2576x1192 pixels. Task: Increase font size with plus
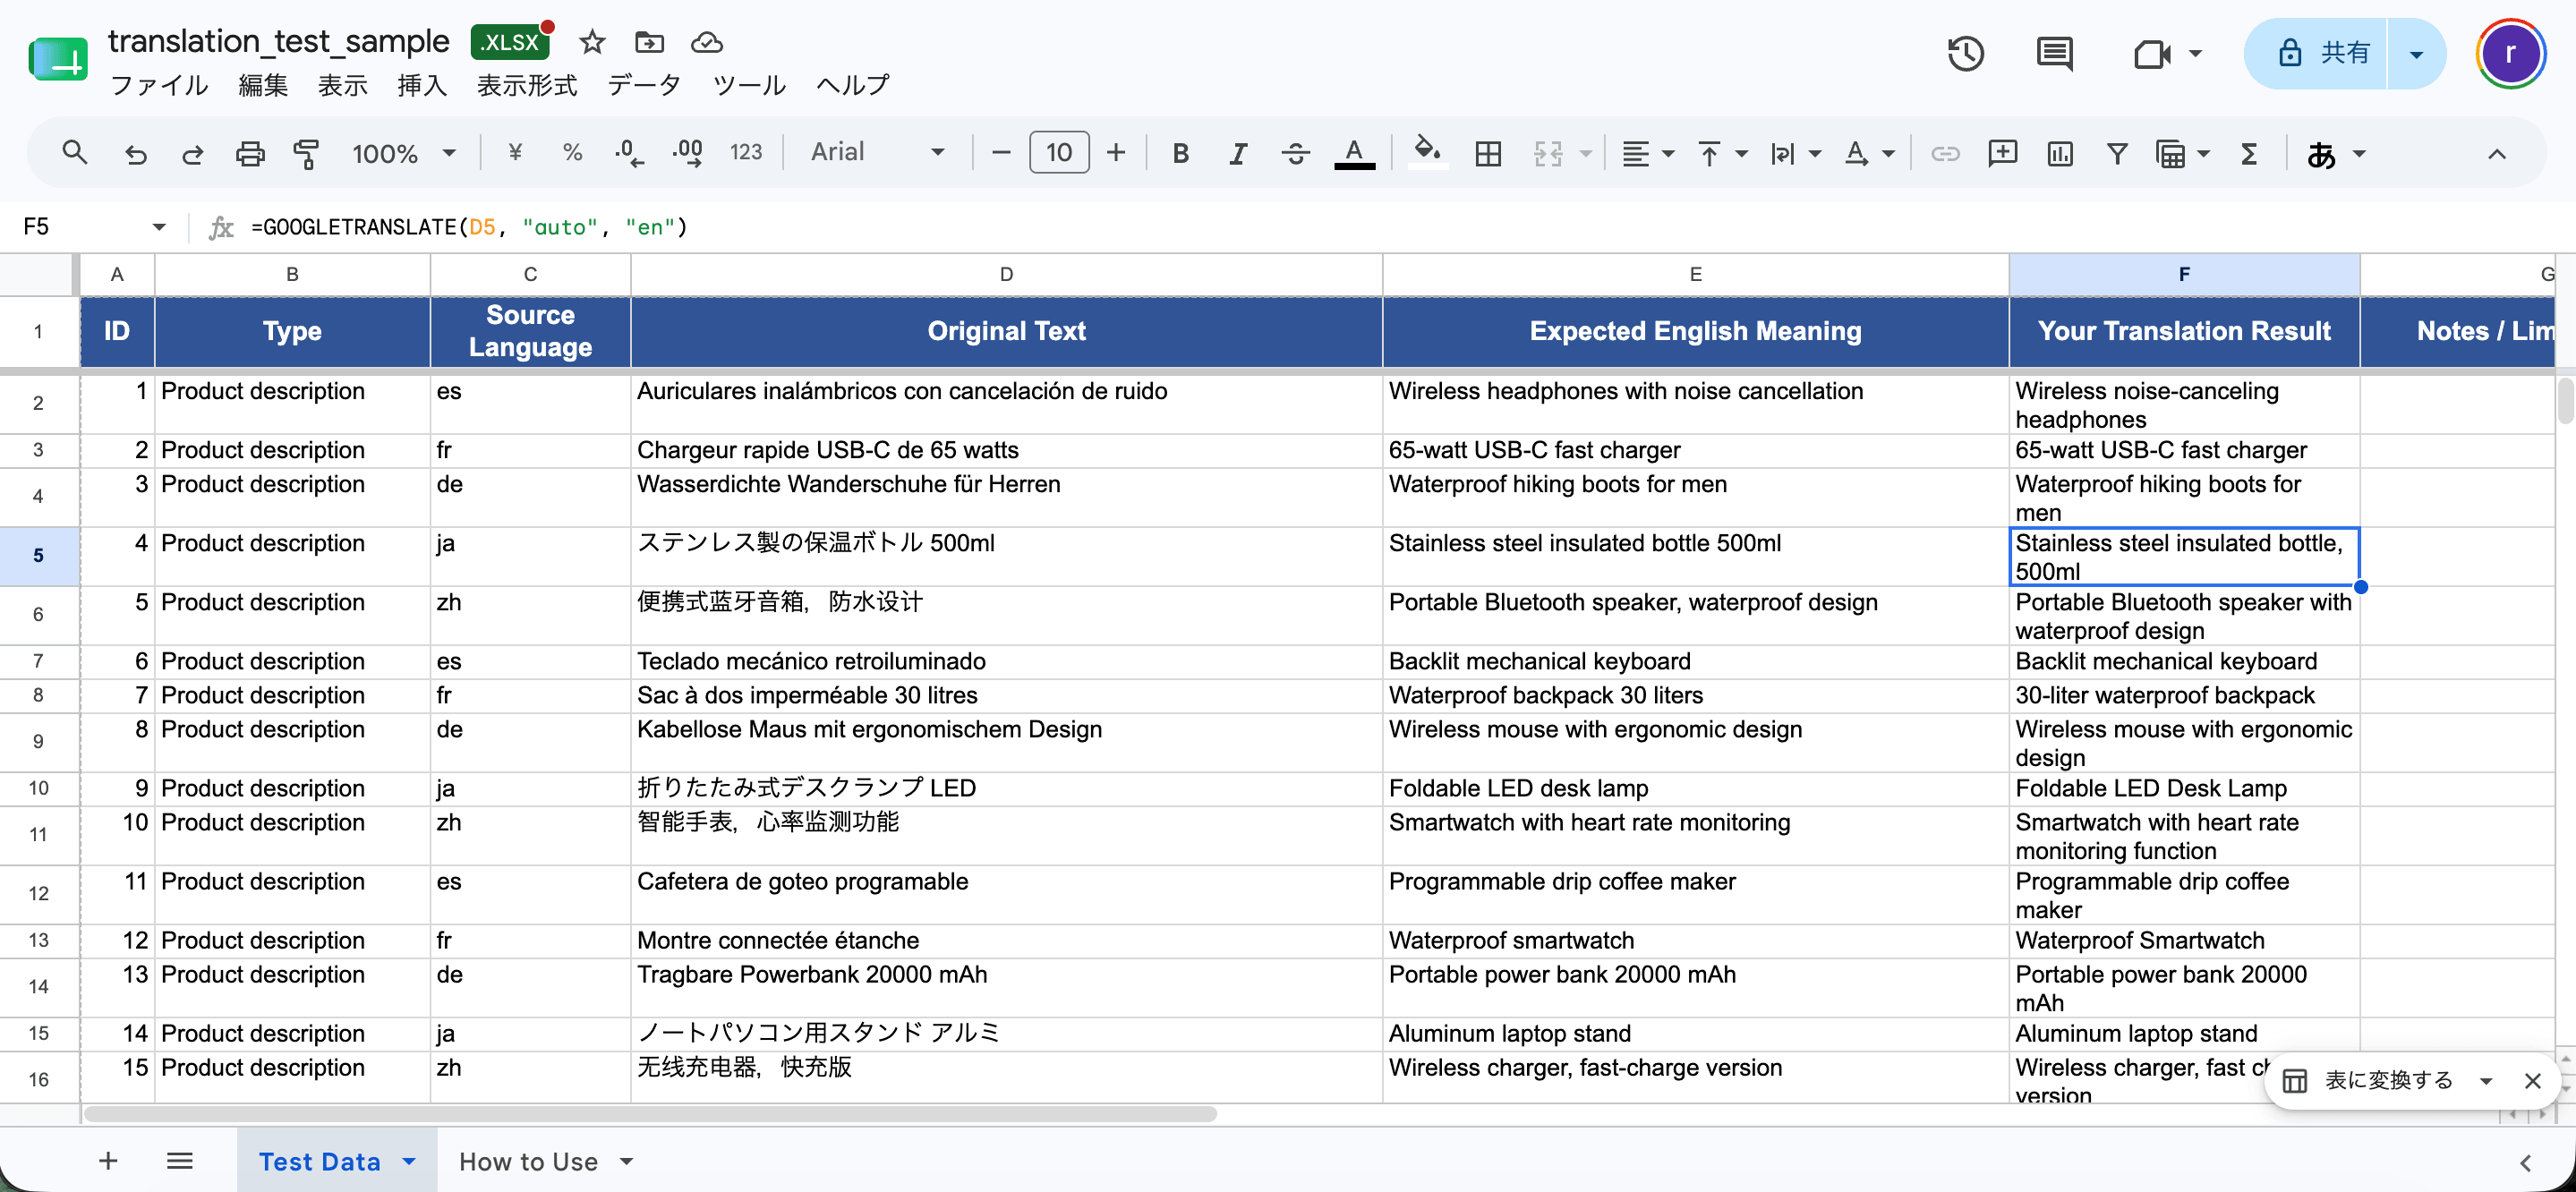click(1116, 153)
